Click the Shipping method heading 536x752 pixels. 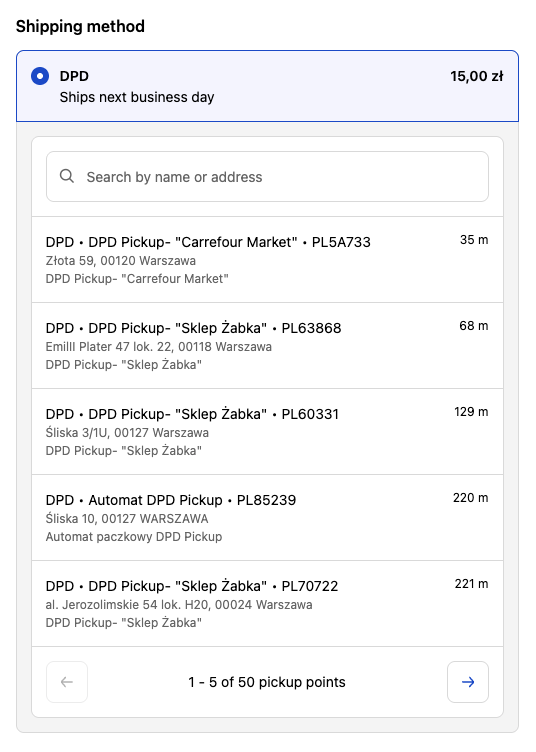pos(80,26)
